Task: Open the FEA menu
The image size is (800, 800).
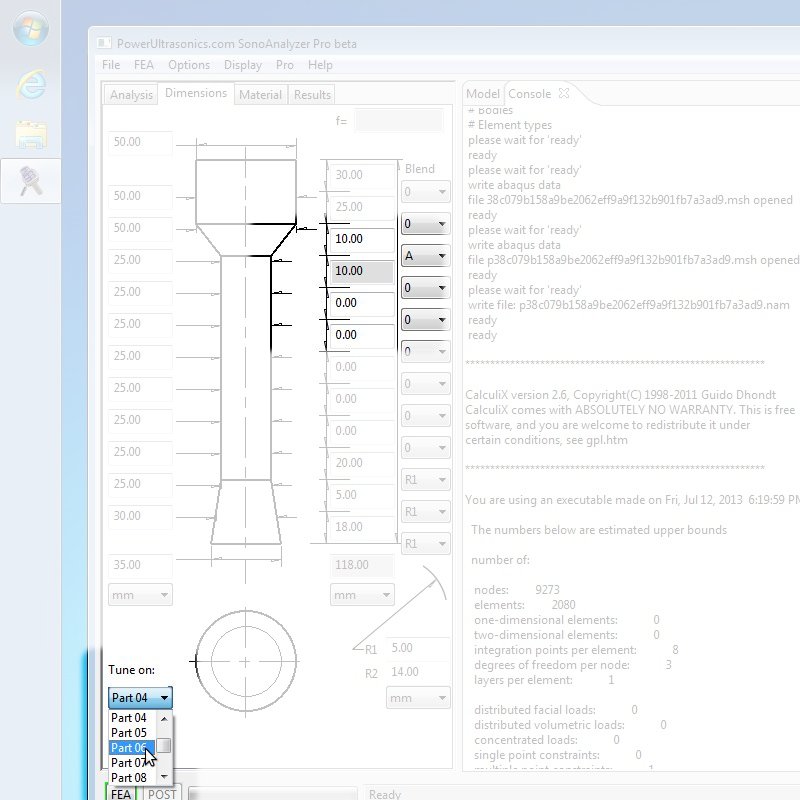Action: click(143, 65)
